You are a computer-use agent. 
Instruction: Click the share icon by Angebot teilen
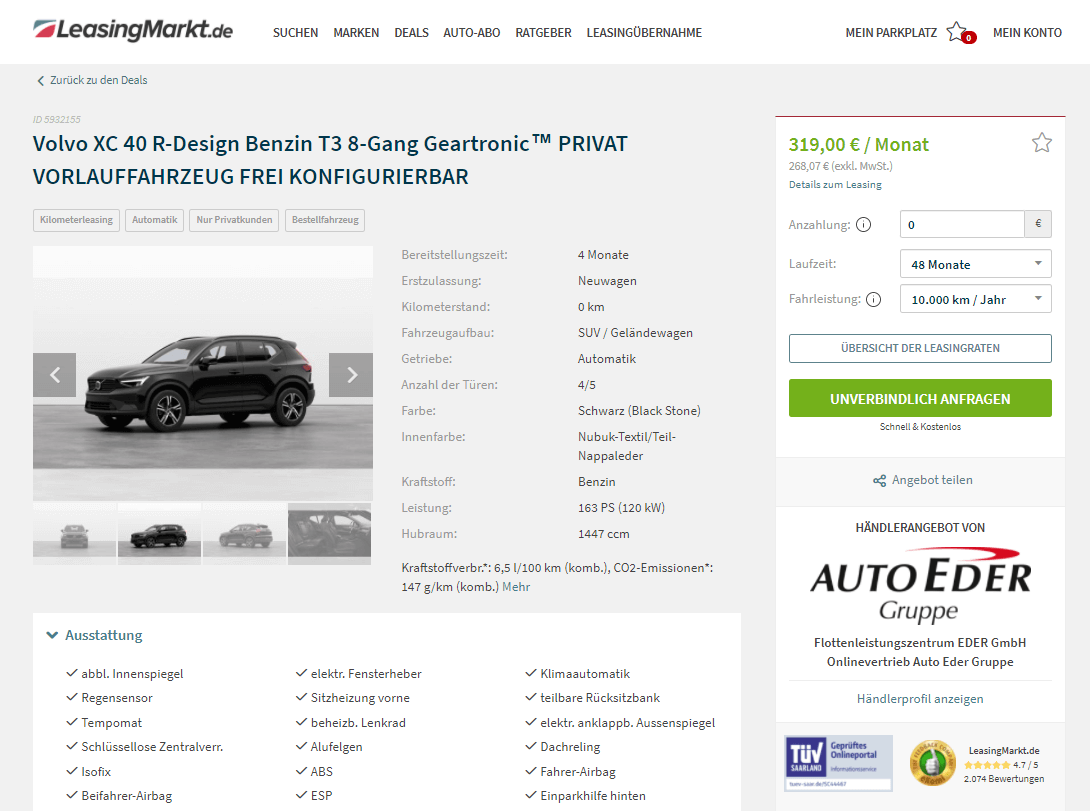point(879,481)
